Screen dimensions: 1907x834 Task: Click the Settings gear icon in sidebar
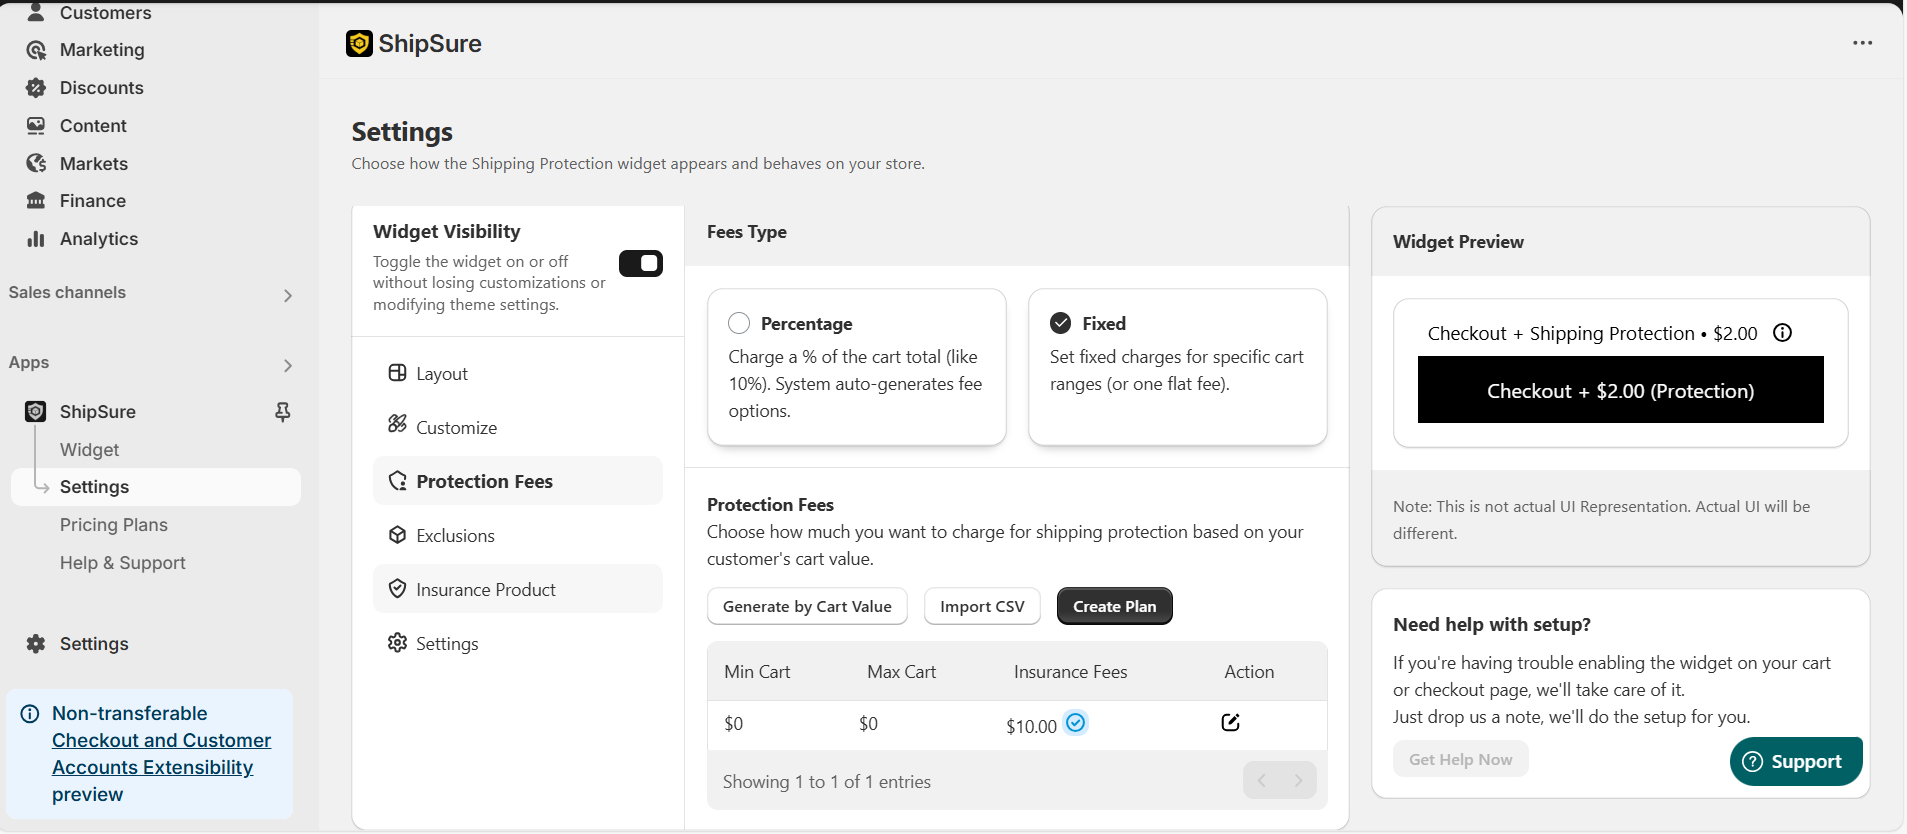click(36, 644)
